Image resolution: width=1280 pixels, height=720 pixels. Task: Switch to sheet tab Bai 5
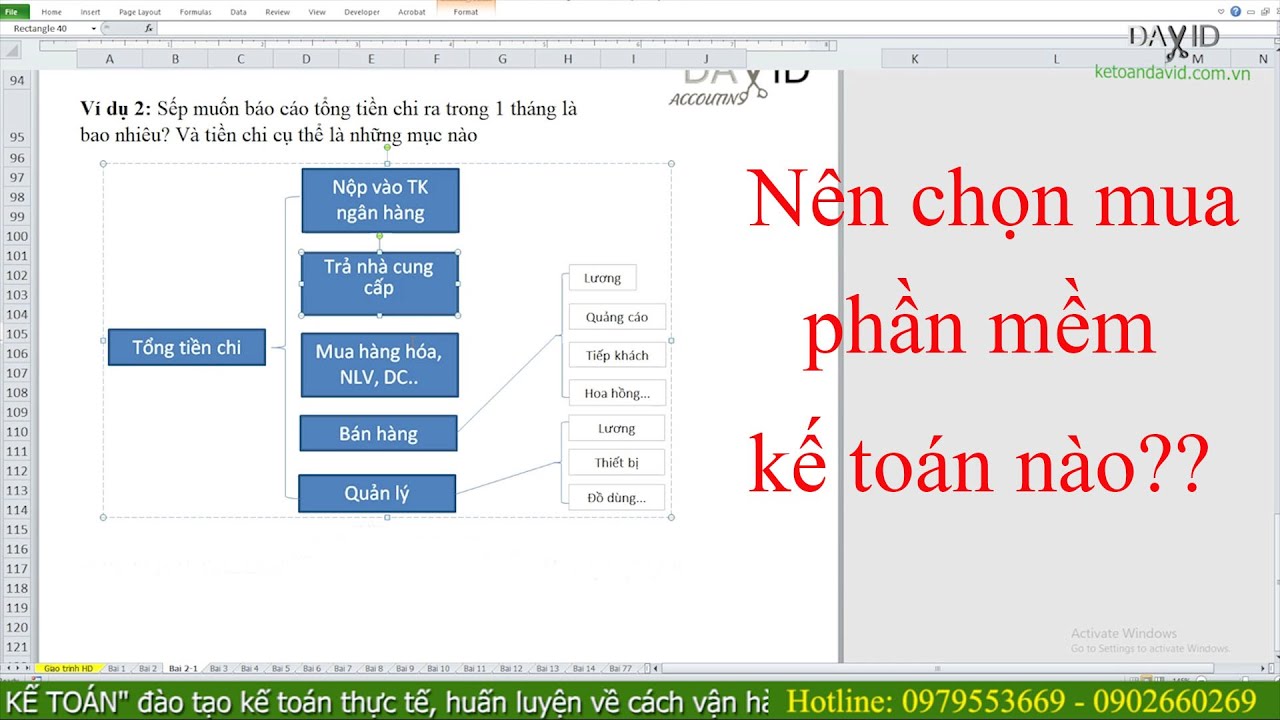tap(281, 668)
